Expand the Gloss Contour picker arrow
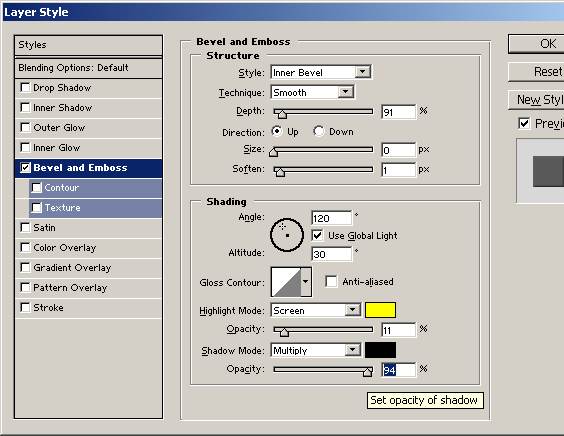The height and width of the screenshot is (436, 564). pos(306,282)
